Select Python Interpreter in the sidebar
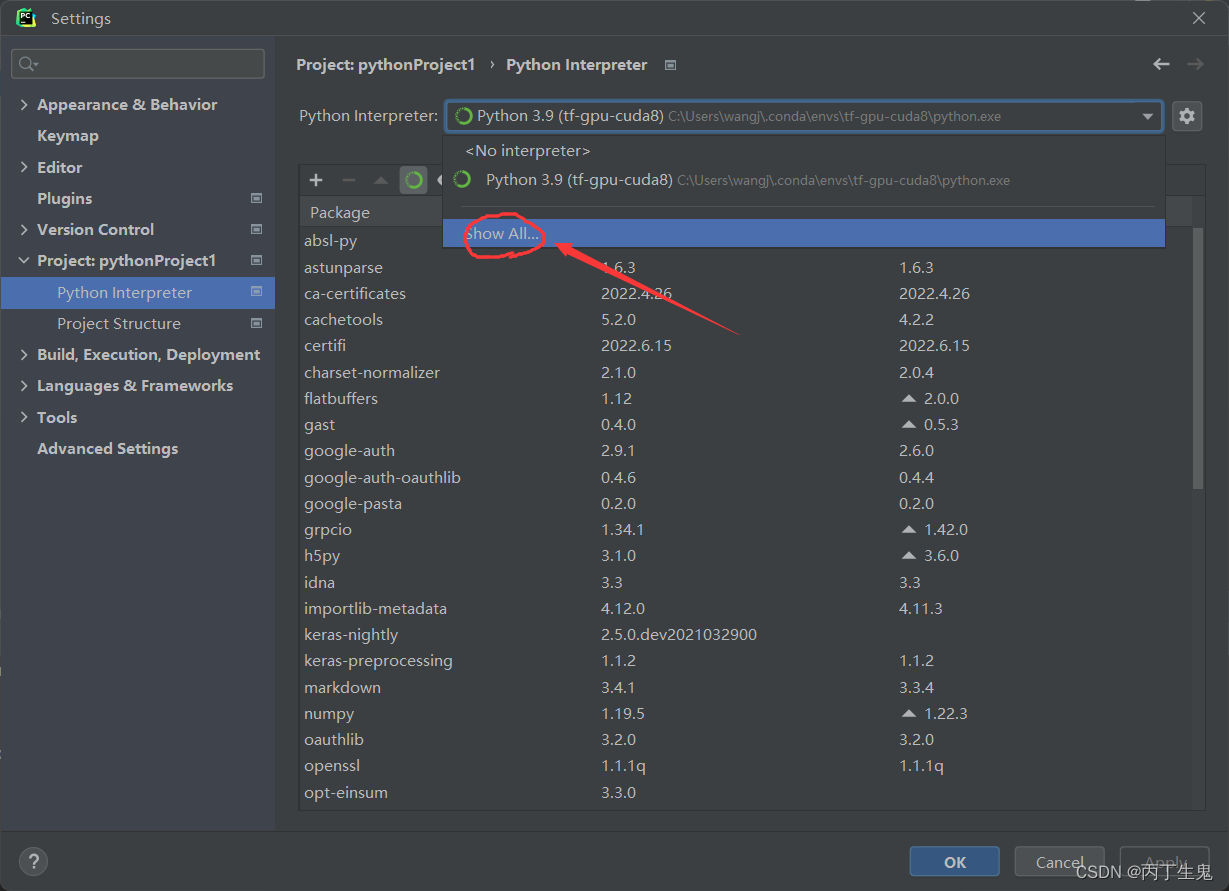This screenshot has height=891, width=1229. [x=138, y=292]
